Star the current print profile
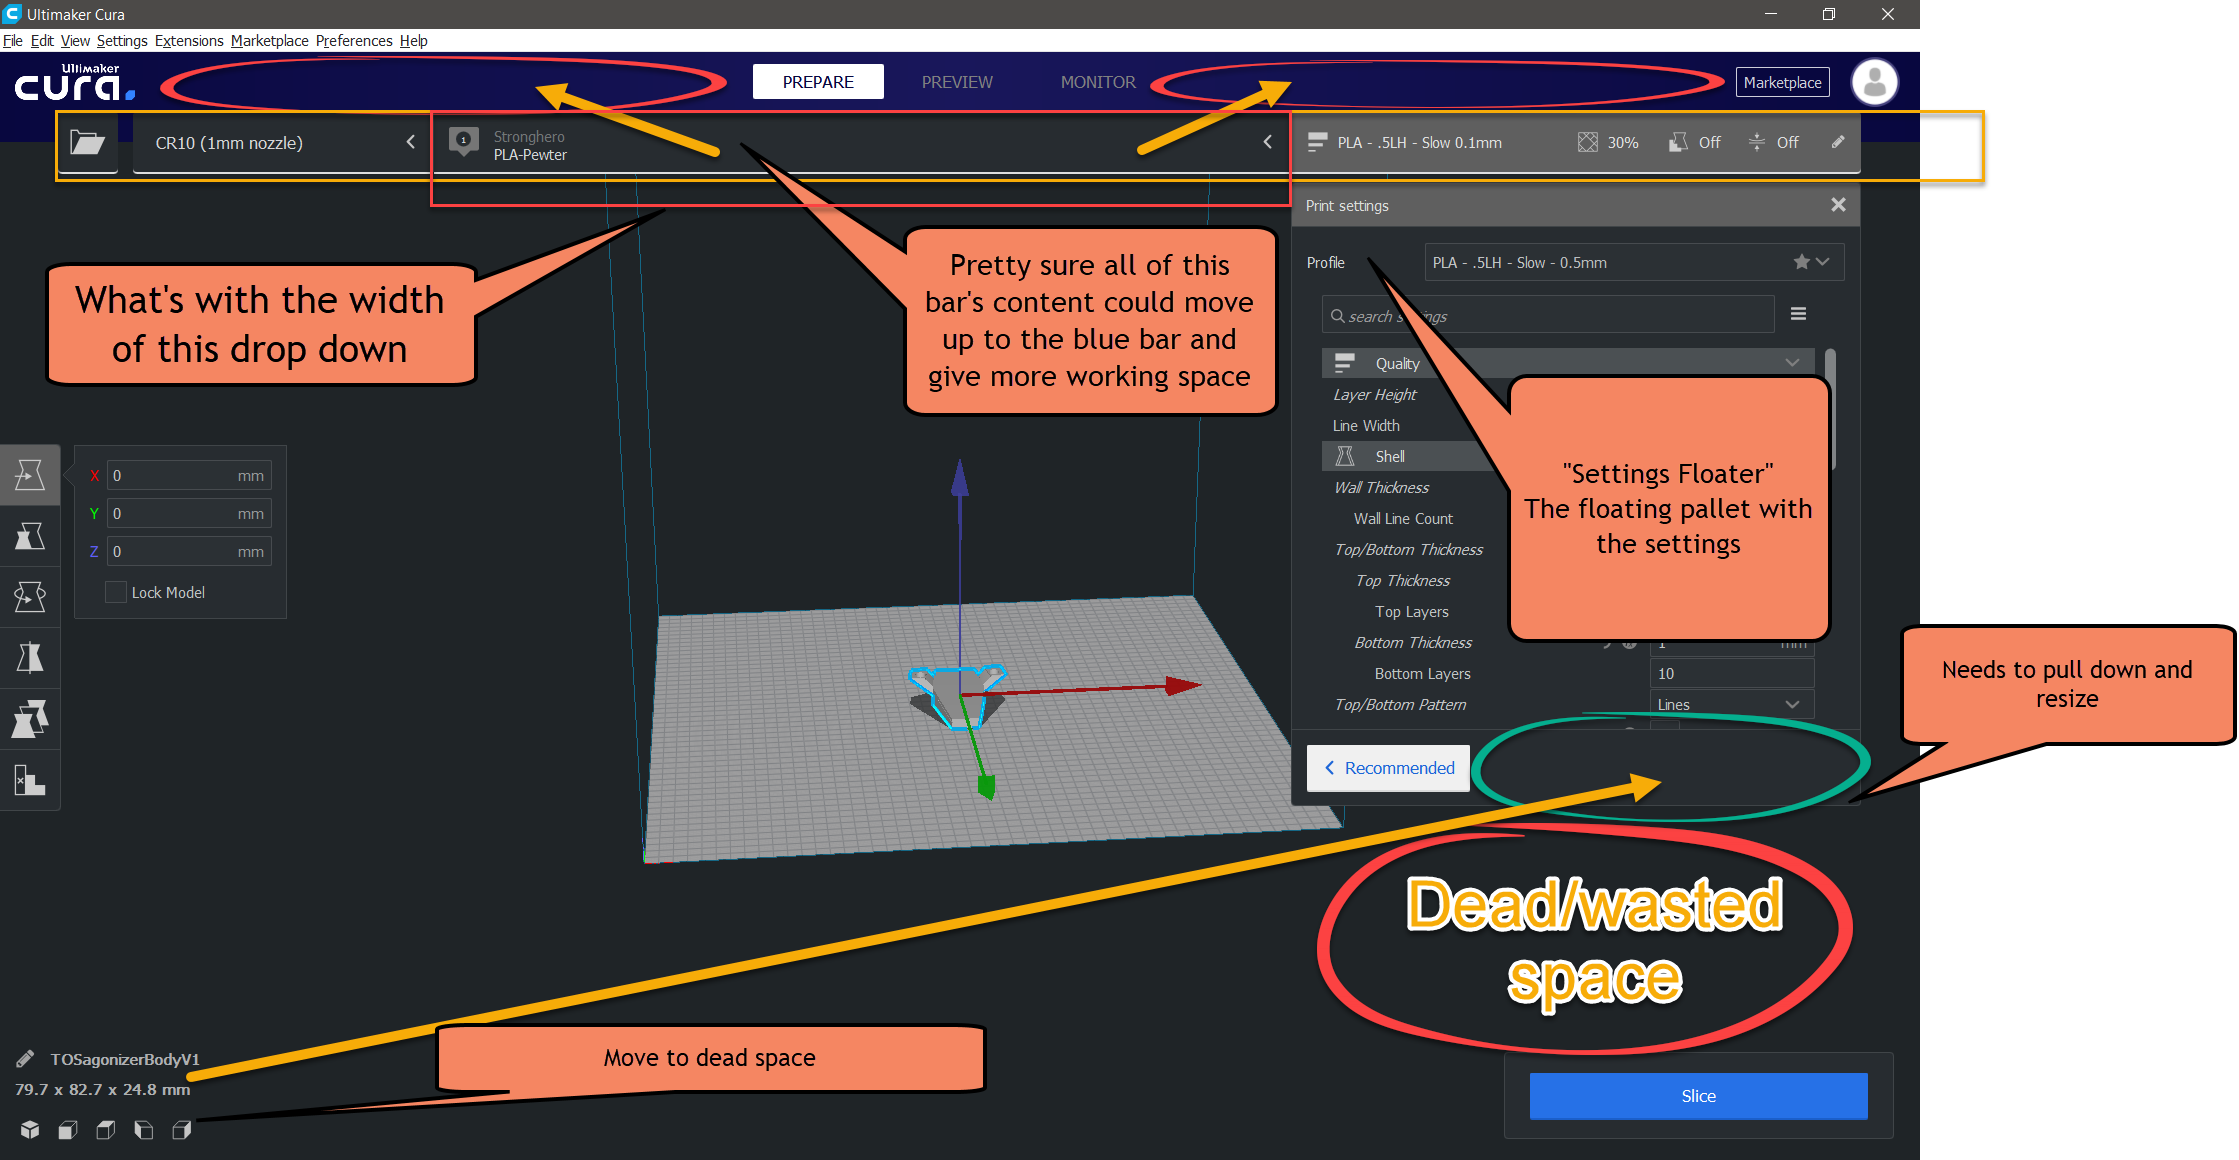The width and height of the screenshot is (2239, 1160). point(1801,262)
